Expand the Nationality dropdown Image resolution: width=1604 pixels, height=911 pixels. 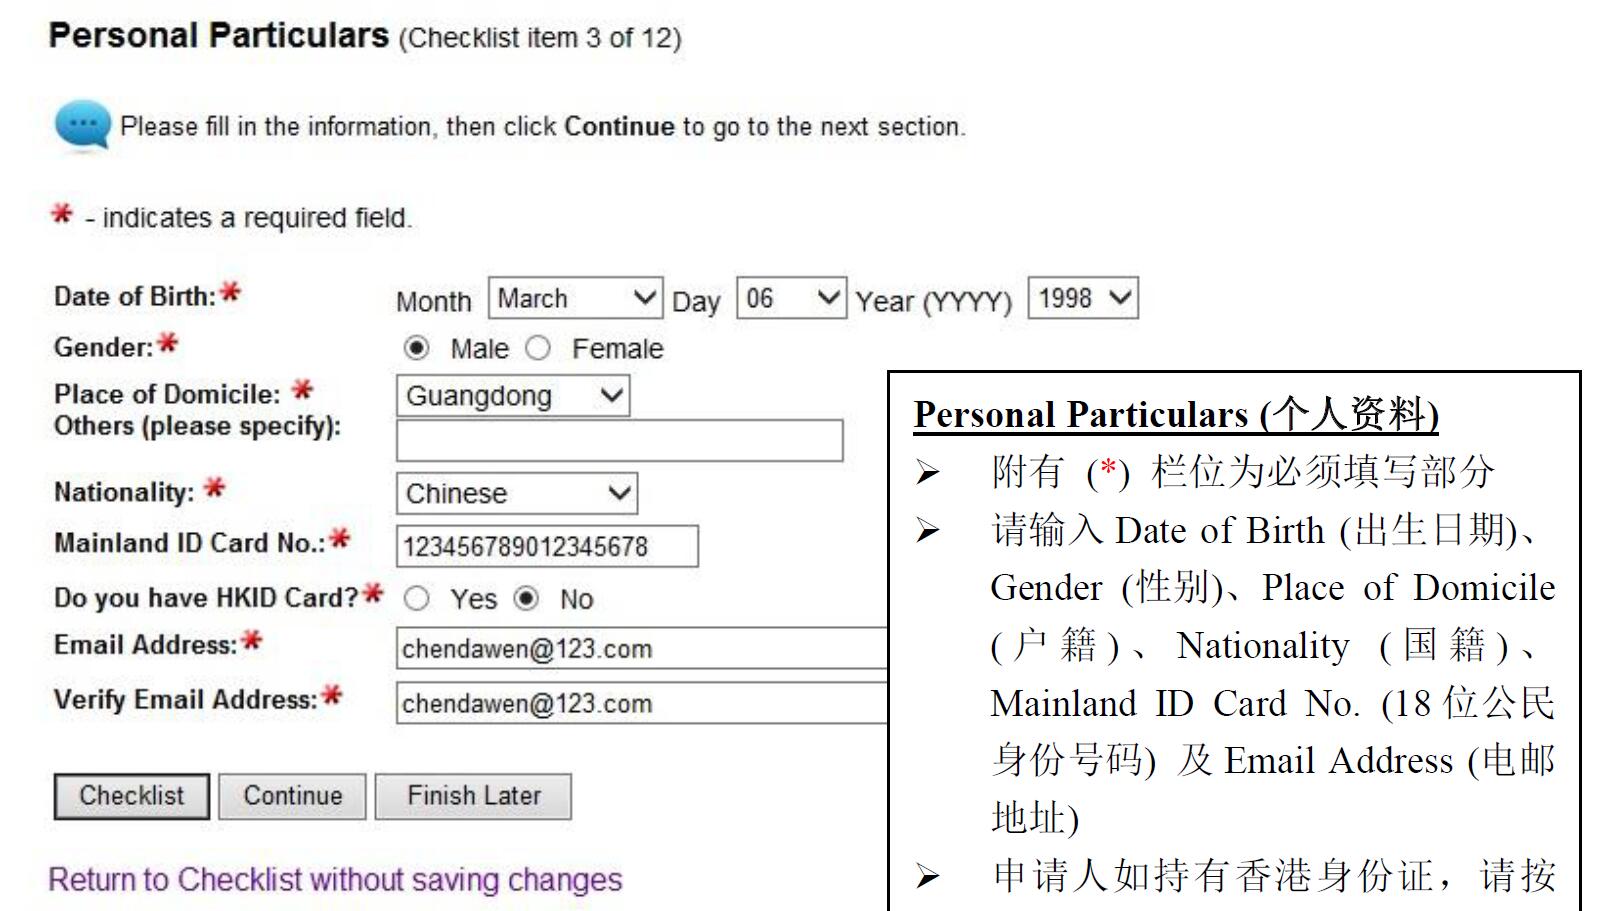[516, 493]
